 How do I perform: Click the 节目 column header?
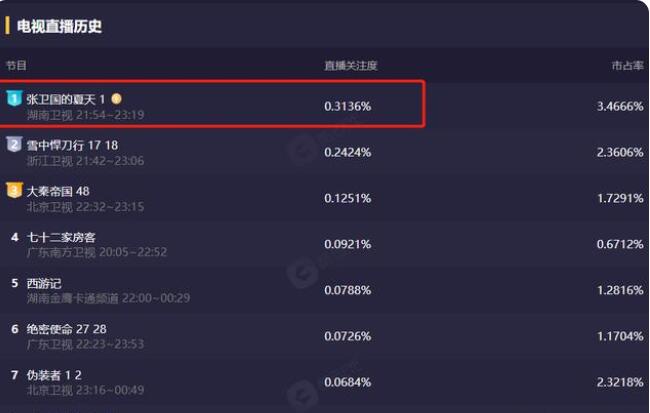click(16, 66)
